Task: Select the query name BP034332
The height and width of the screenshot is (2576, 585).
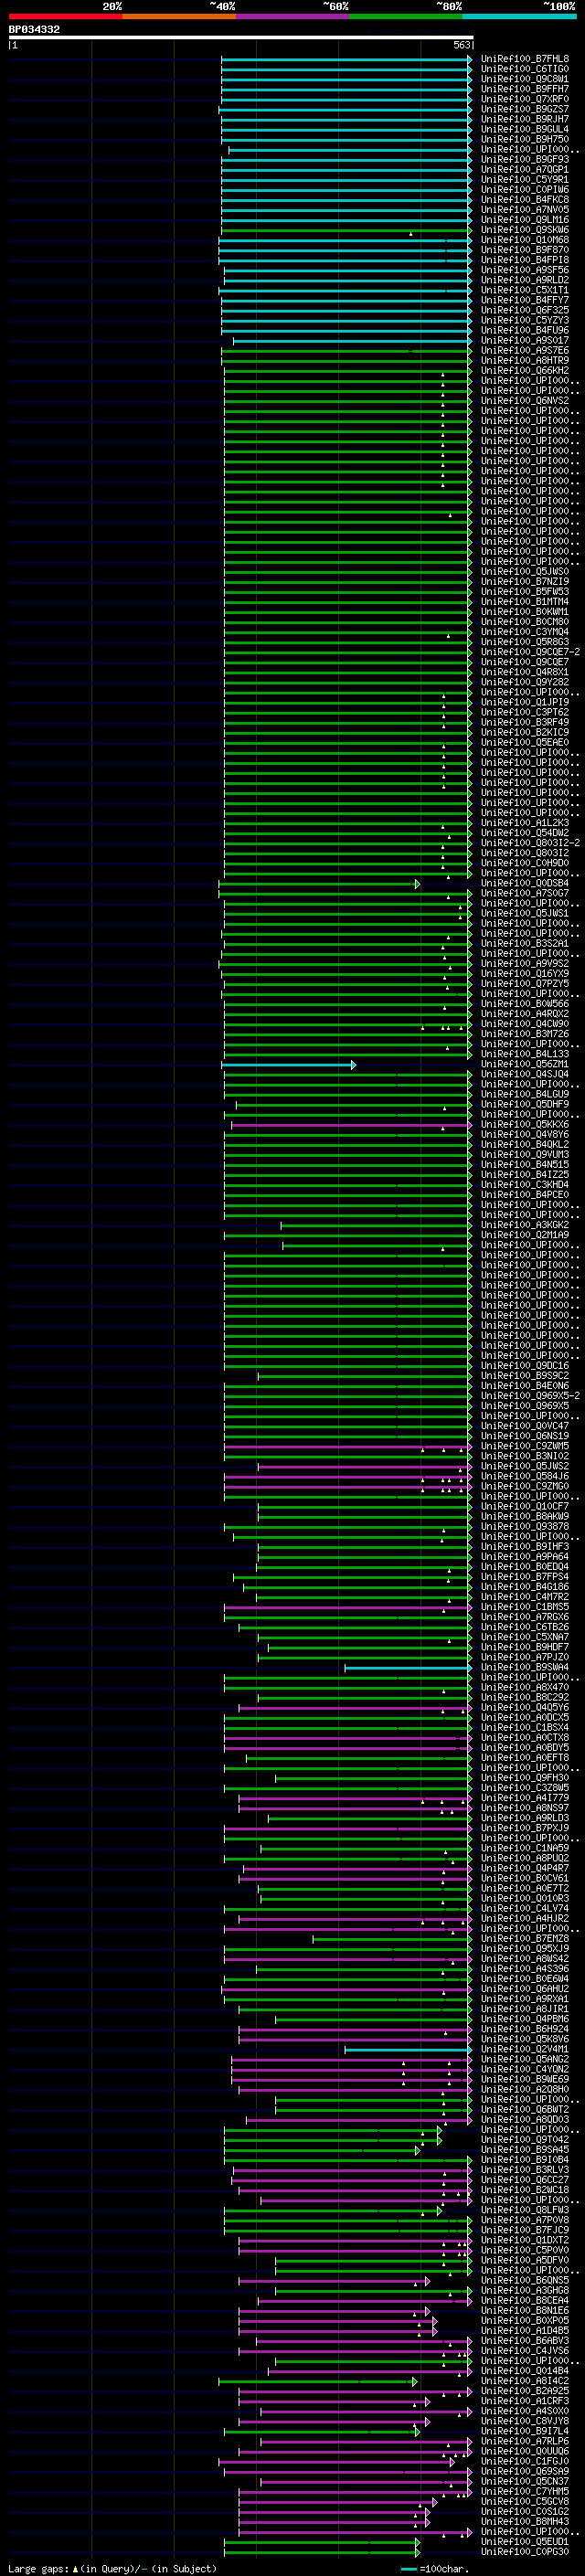Action: click(34, 29)
